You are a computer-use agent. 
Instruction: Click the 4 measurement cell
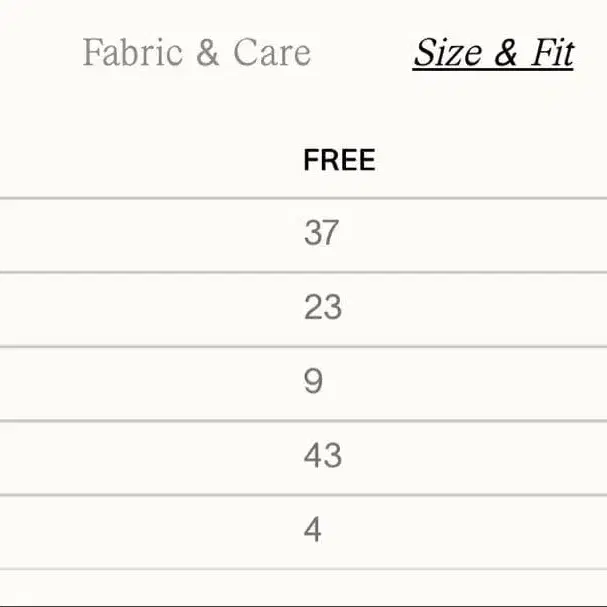click(313, 529)
